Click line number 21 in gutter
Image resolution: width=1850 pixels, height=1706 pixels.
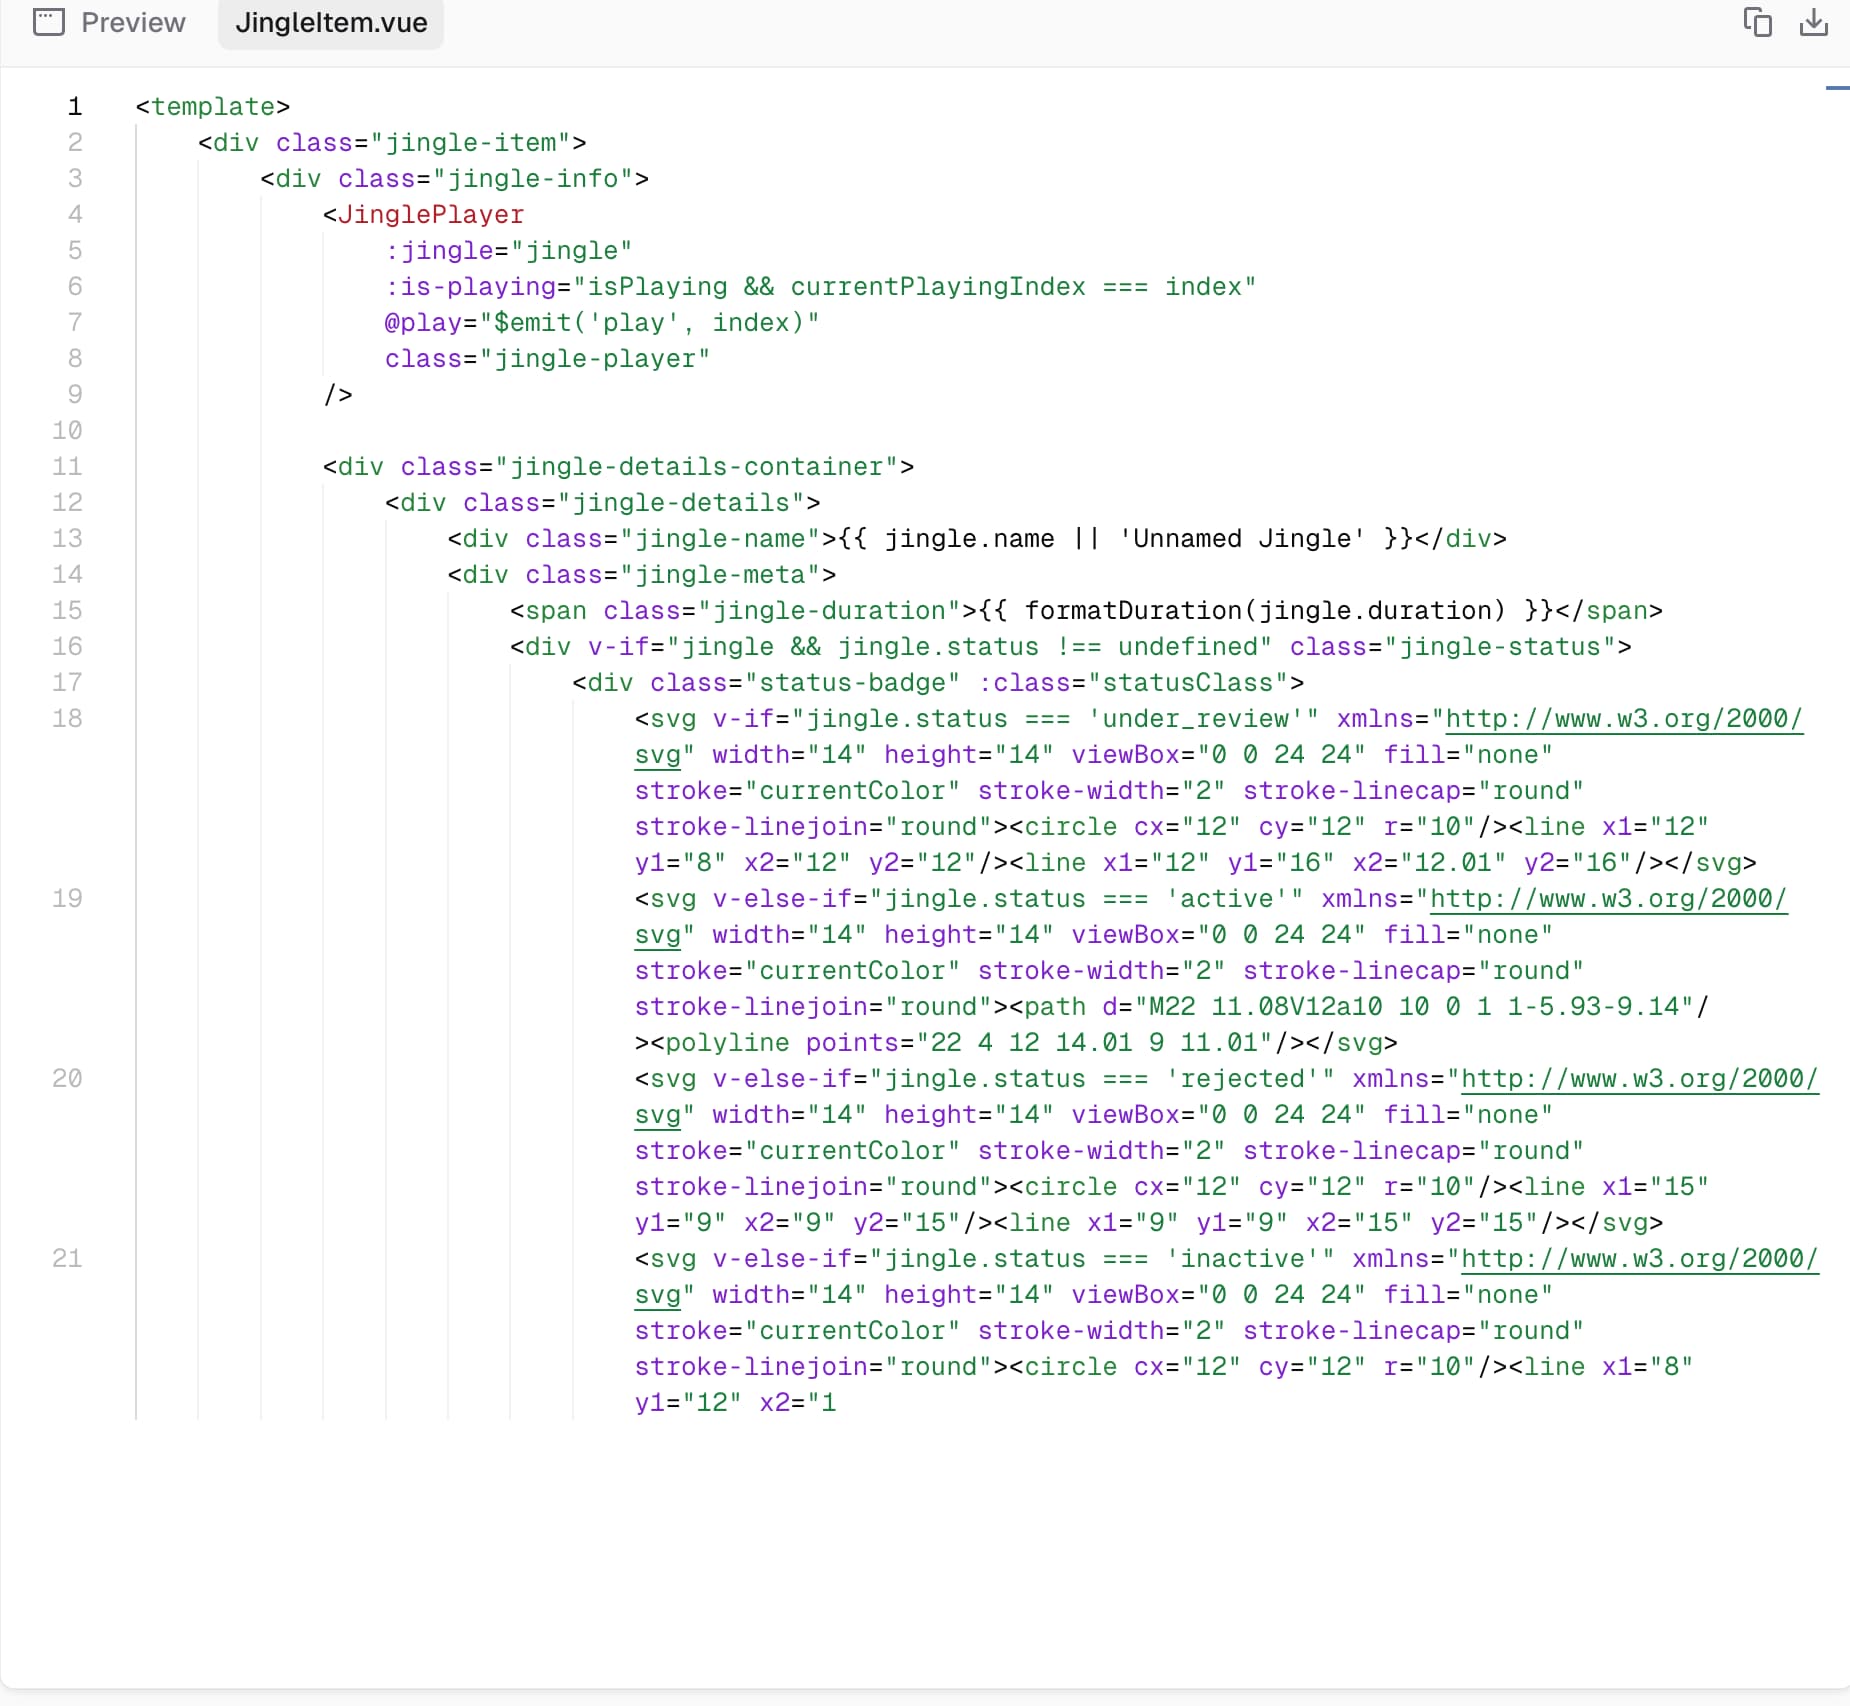coord(67,1259)
